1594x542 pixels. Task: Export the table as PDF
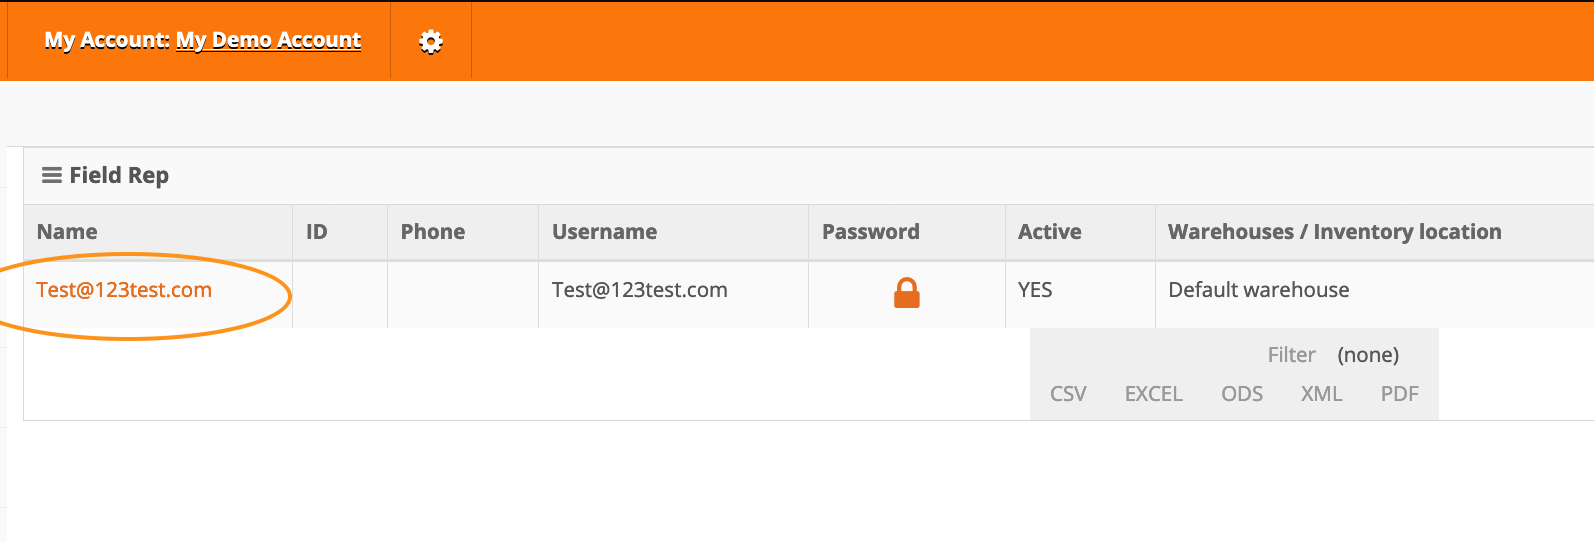[x=1399, y=394]
